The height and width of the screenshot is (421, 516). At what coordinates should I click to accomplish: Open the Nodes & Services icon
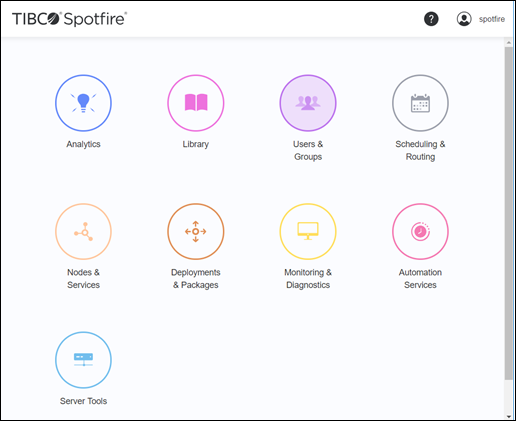pyautogui.click(x=83, y=231)
